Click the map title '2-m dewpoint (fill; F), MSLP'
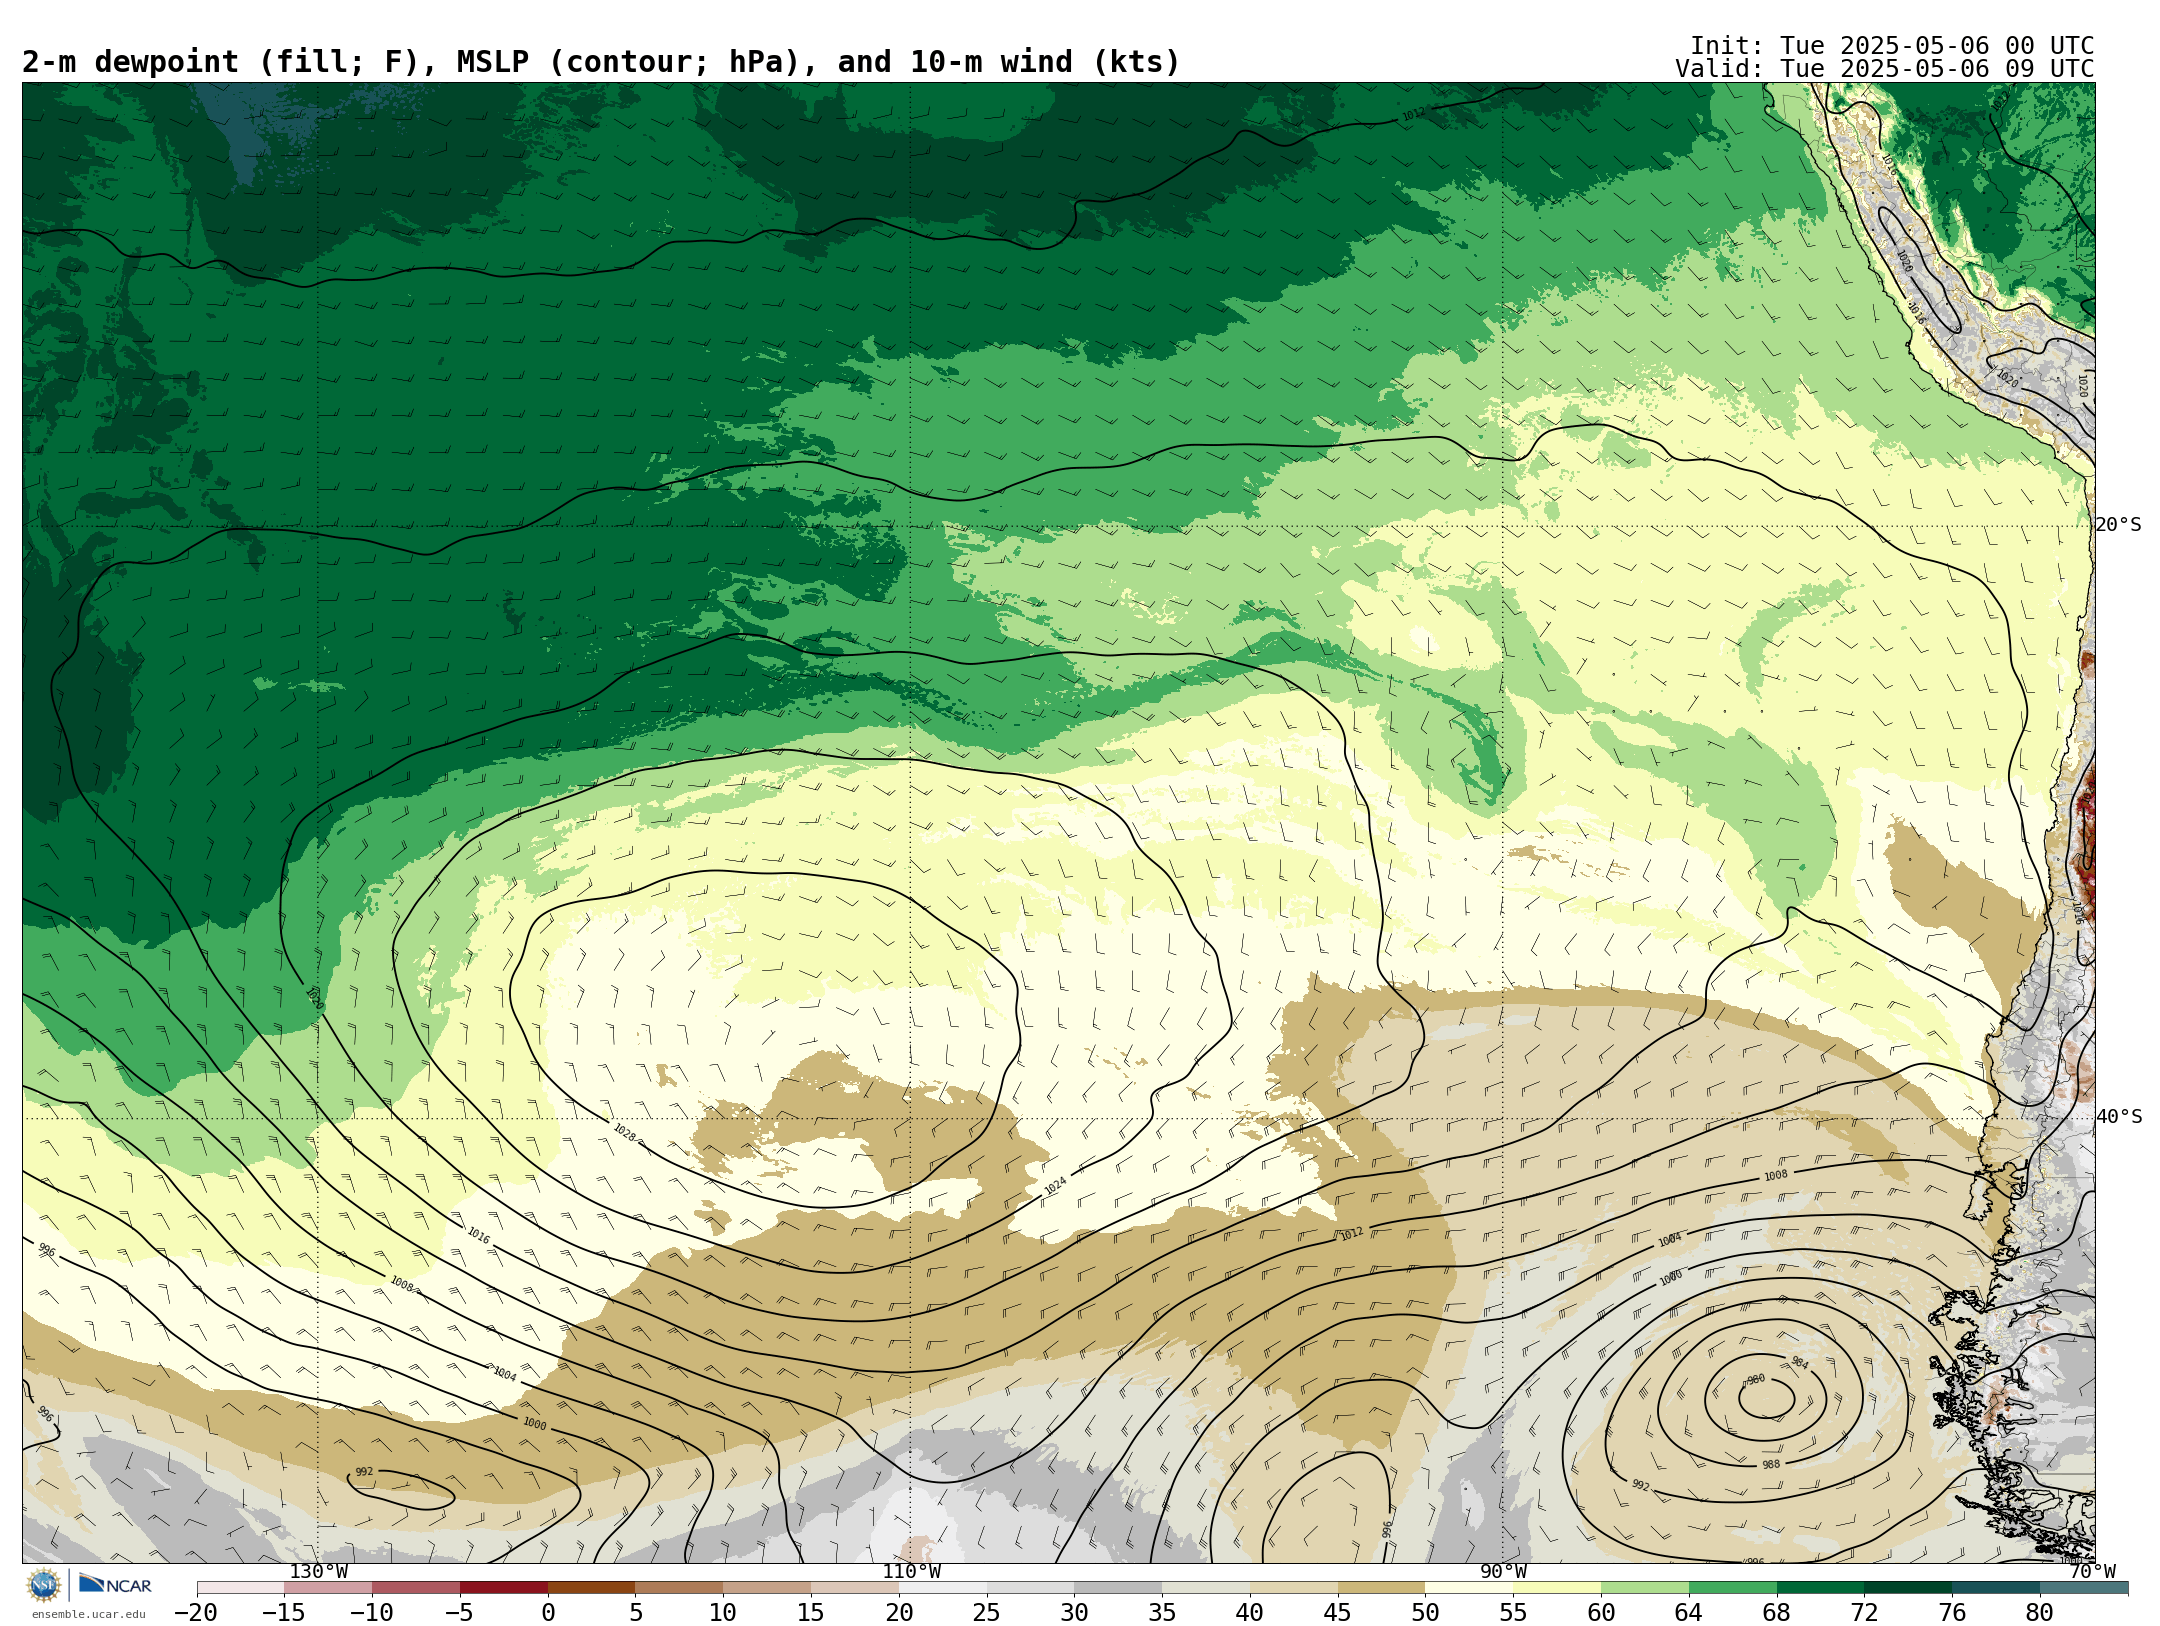 tap(275, 62)
